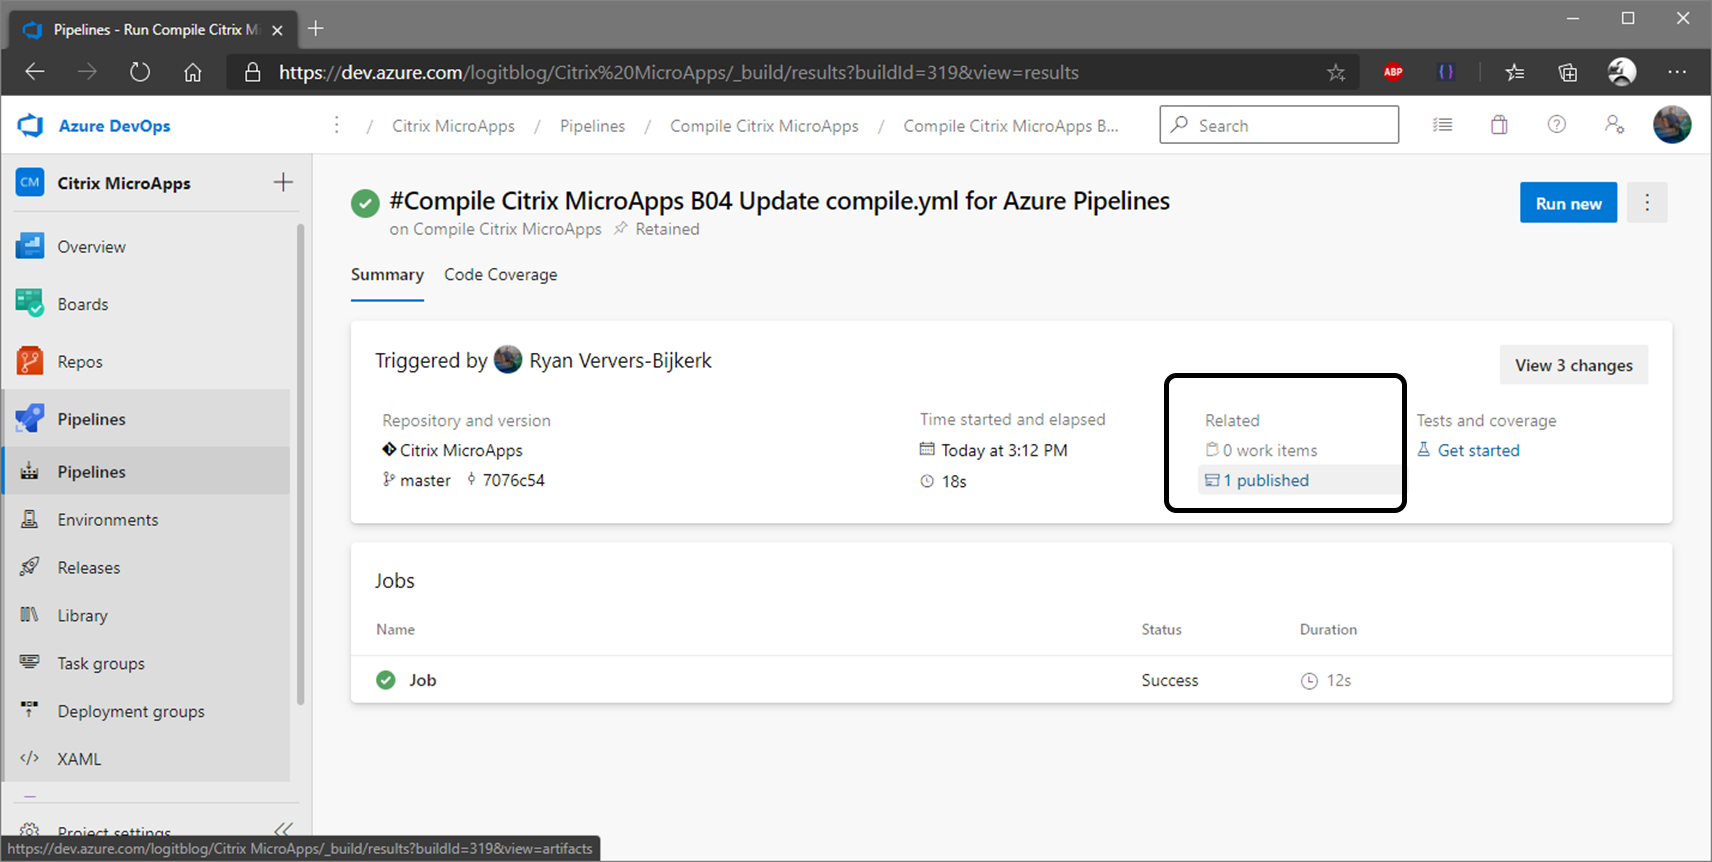Click the browser home icon
The image size is (1712, 862).
point(193,72)
